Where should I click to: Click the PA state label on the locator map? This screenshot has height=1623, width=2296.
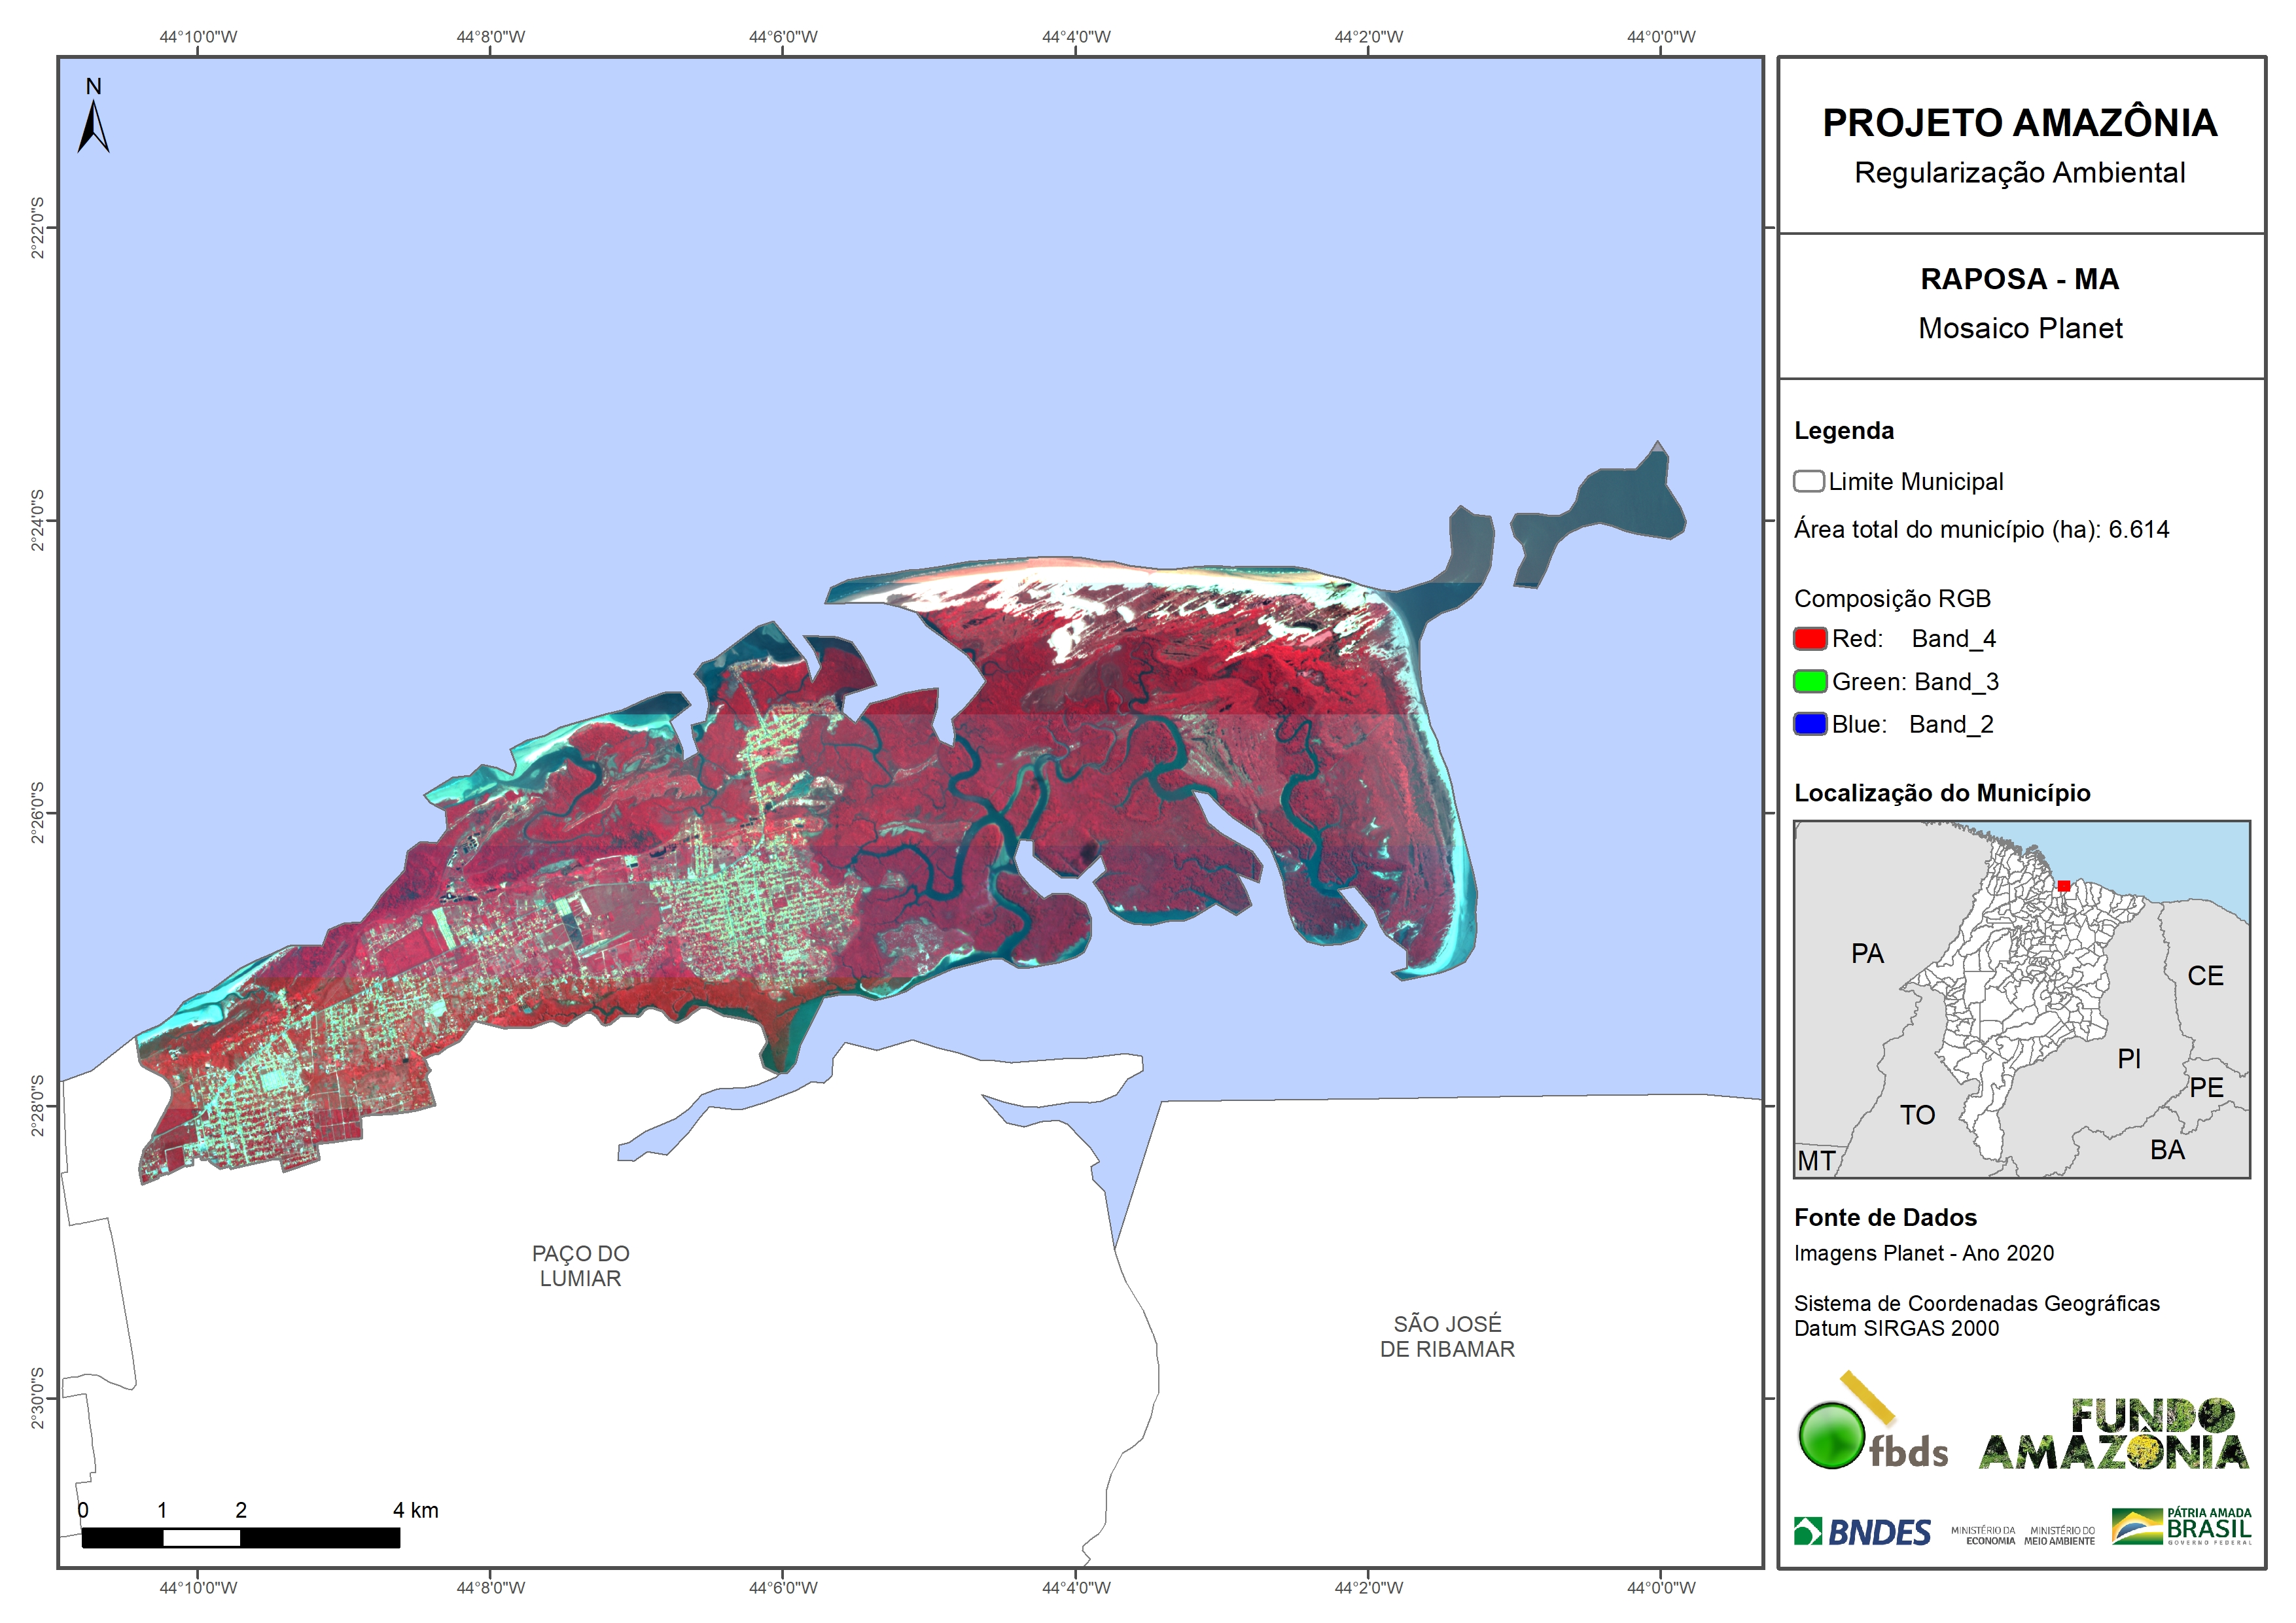point(1867,954)
